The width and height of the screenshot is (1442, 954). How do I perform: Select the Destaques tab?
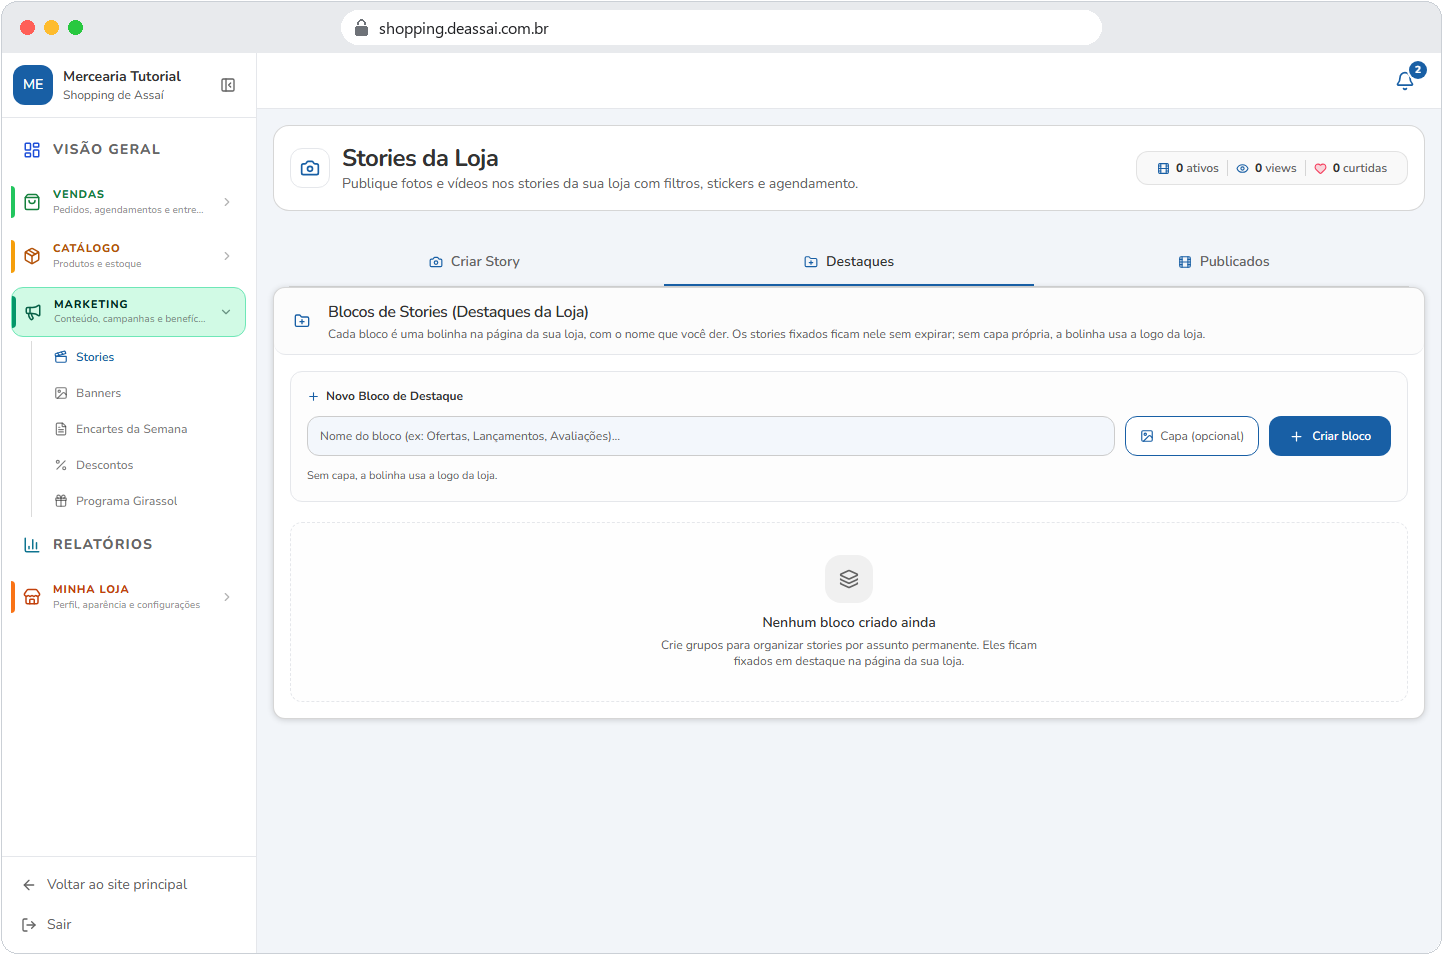(x=849, y=262)
